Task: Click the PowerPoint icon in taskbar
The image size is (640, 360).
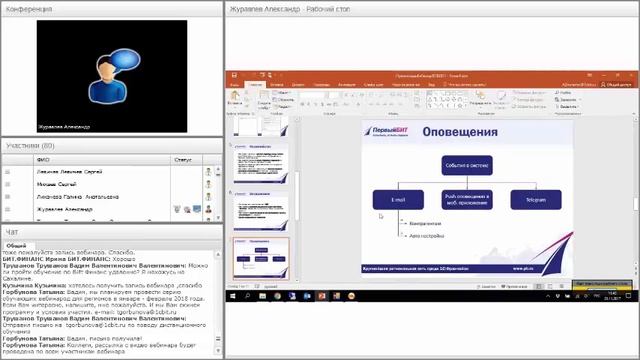Action: [322, 296]
